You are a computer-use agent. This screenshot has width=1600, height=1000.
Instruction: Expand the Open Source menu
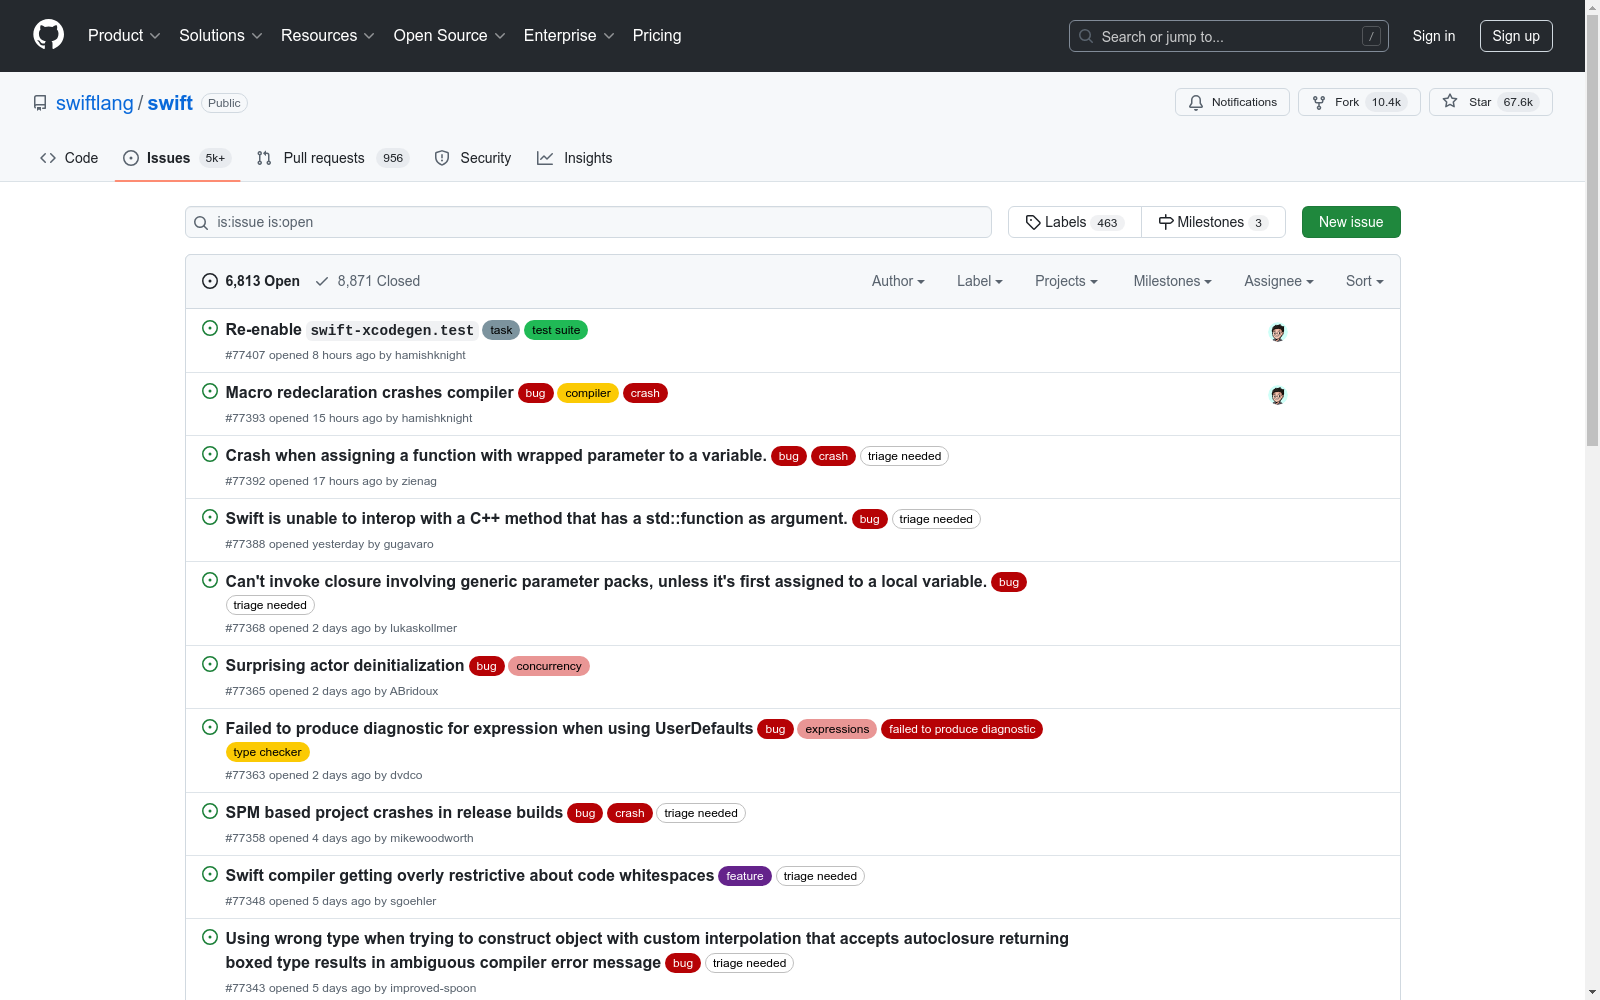450,36
